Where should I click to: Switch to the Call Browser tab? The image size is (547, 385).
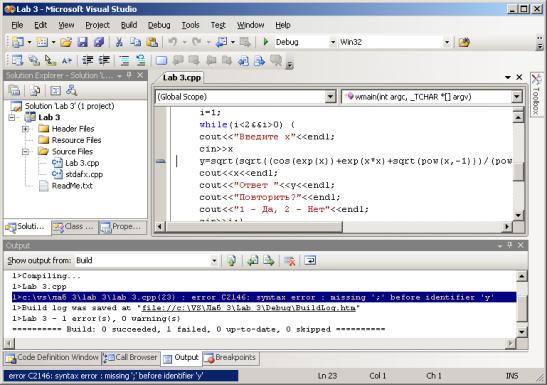[x=131, y=358]
